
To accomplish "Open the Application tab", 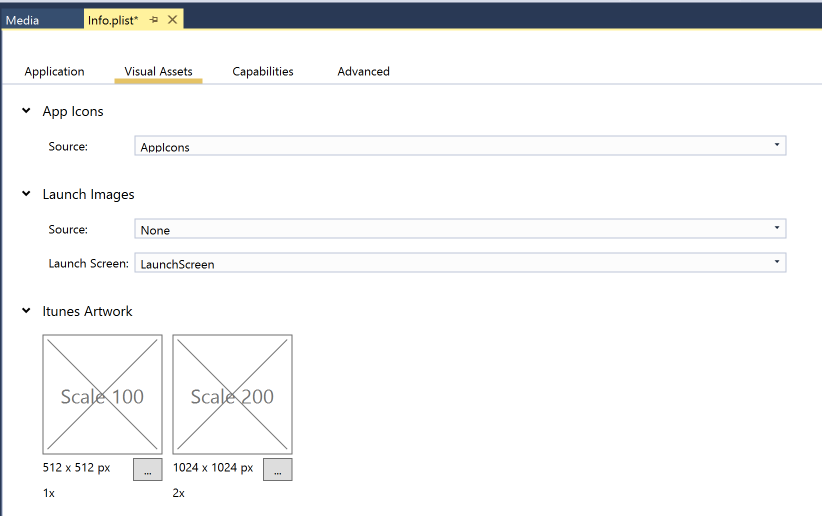I will point(55,71).
